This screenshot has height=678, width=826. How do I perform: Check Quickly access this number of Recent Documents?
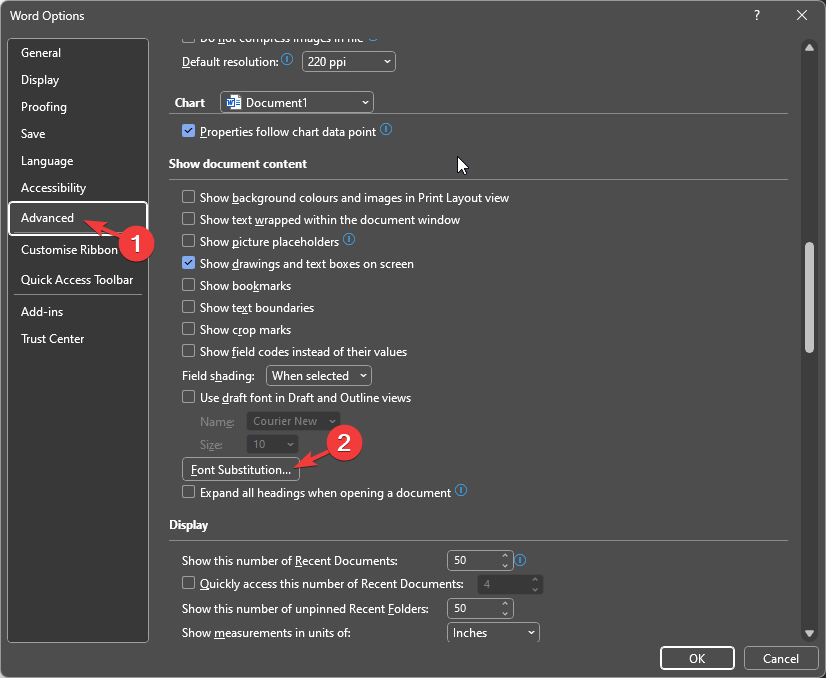tap(189, 583)
